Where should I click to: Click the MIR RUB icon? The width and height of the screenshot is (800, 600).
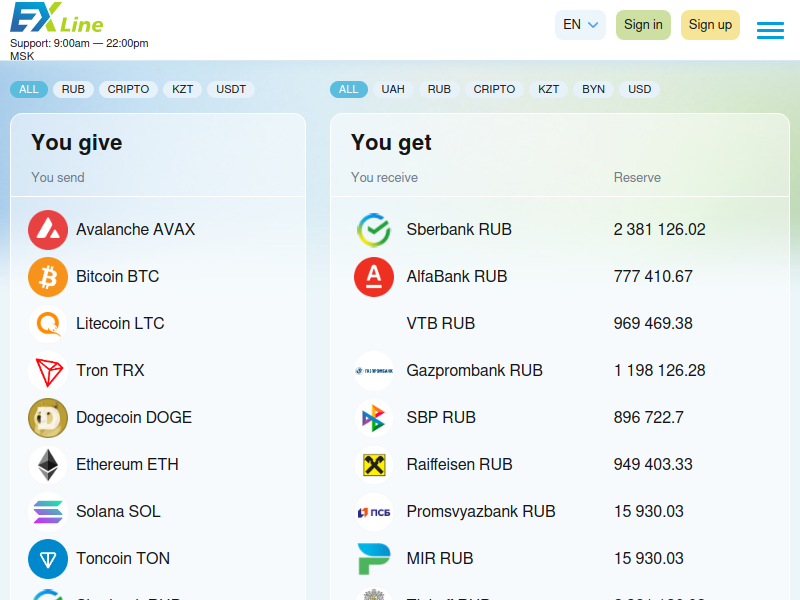point(374,559)
